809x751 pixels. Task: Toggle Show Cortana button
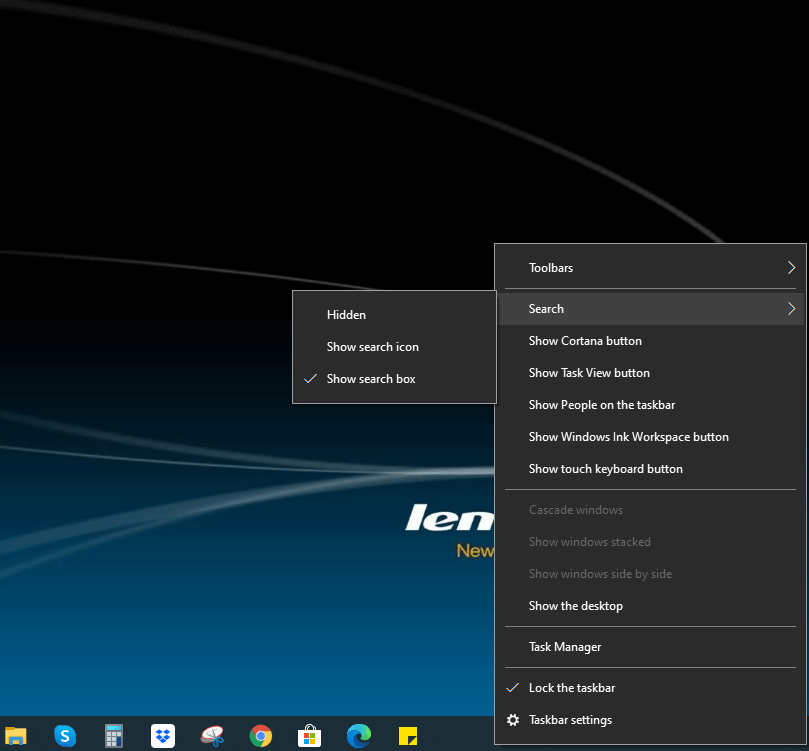coord(650,341)
